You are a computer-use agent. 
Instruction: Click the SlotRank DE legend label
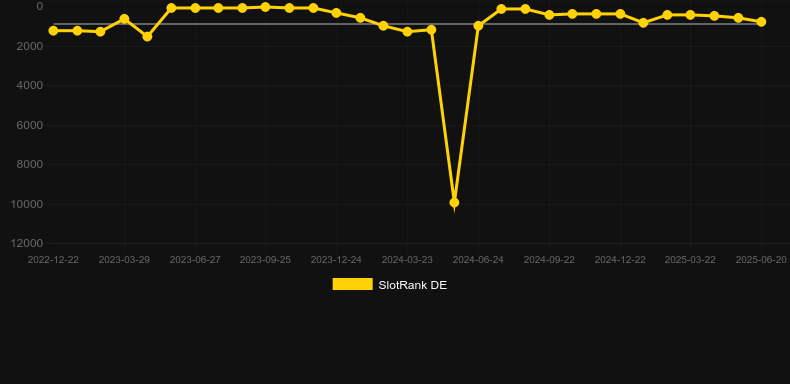tap(413, 285)
